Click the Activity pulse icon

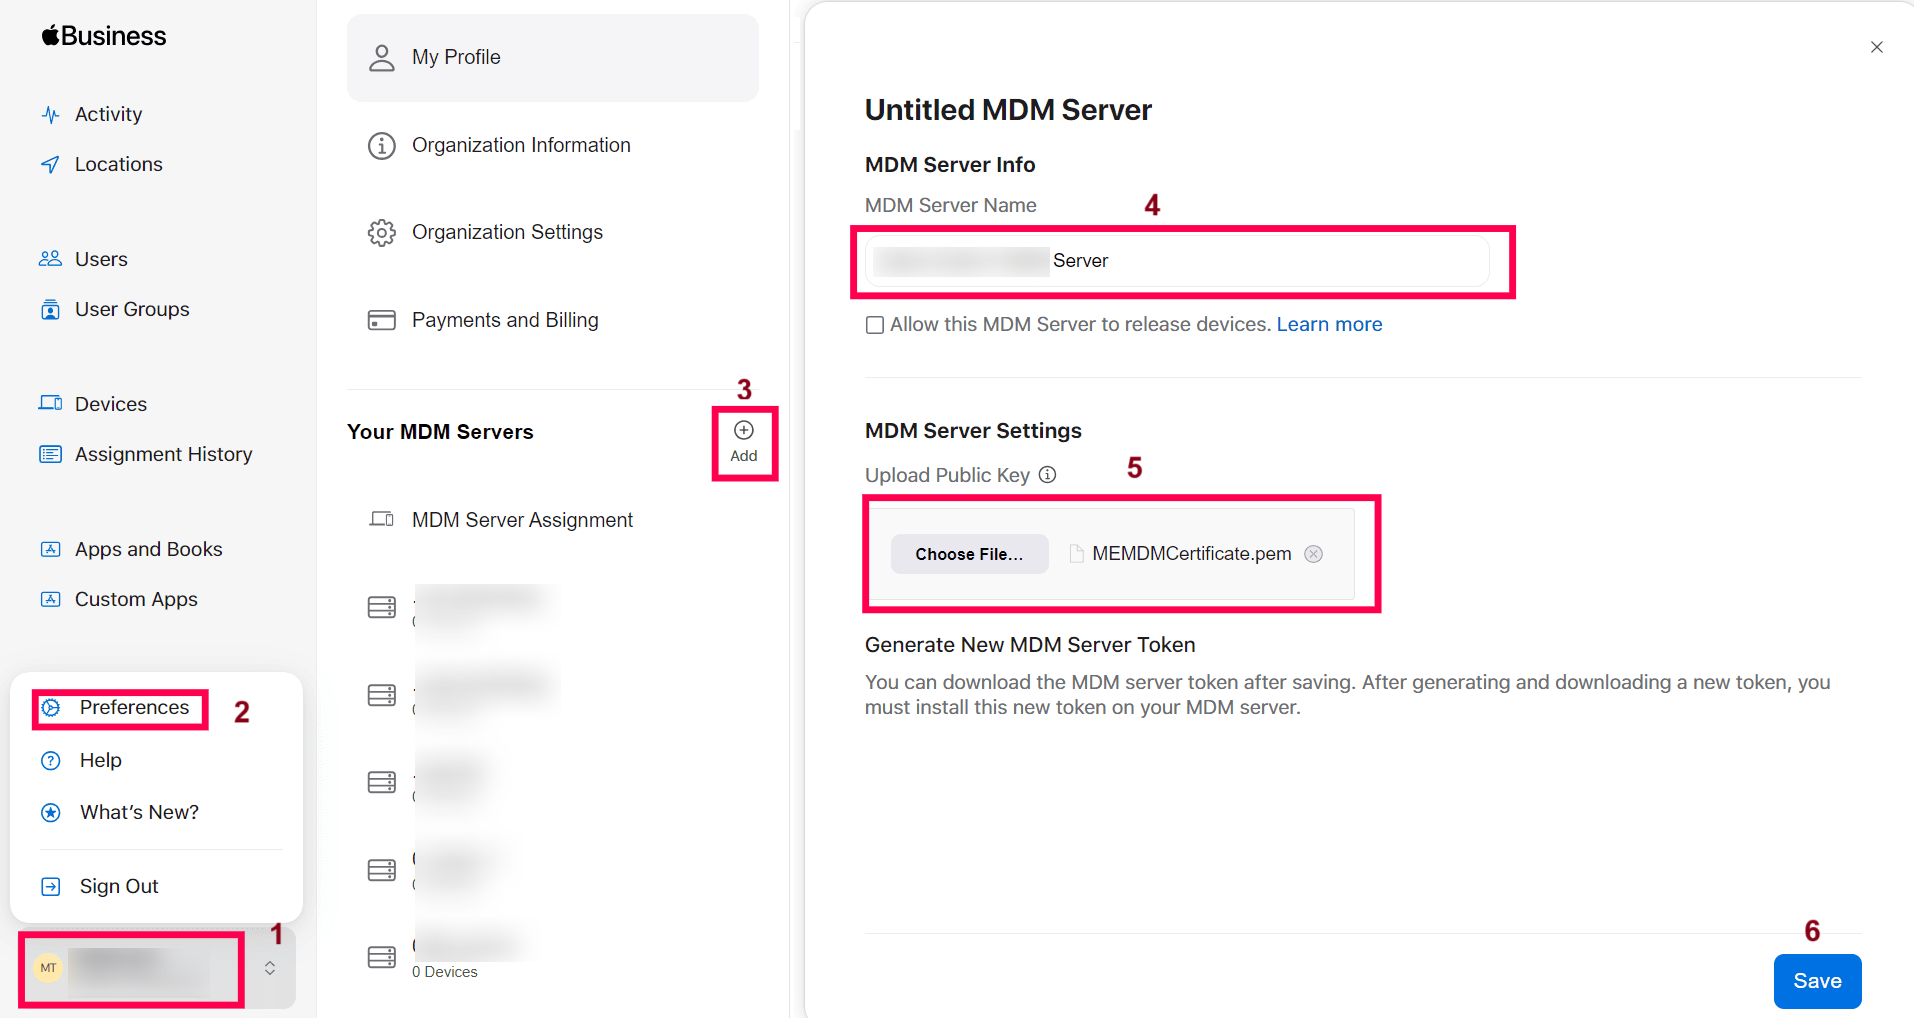50,114
